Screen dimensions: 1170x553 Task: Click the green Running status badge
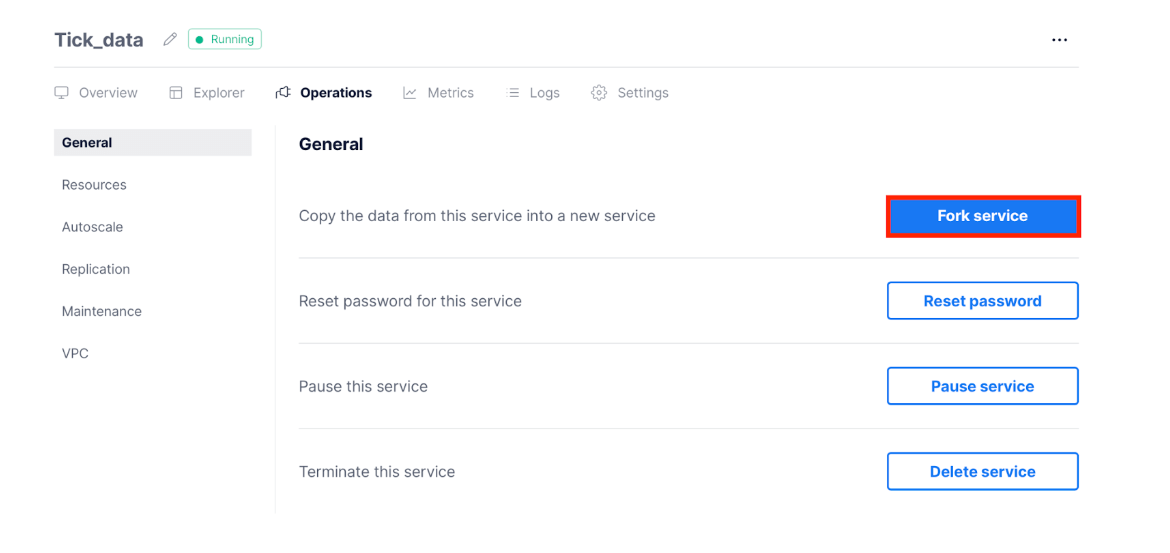(225, 40)
